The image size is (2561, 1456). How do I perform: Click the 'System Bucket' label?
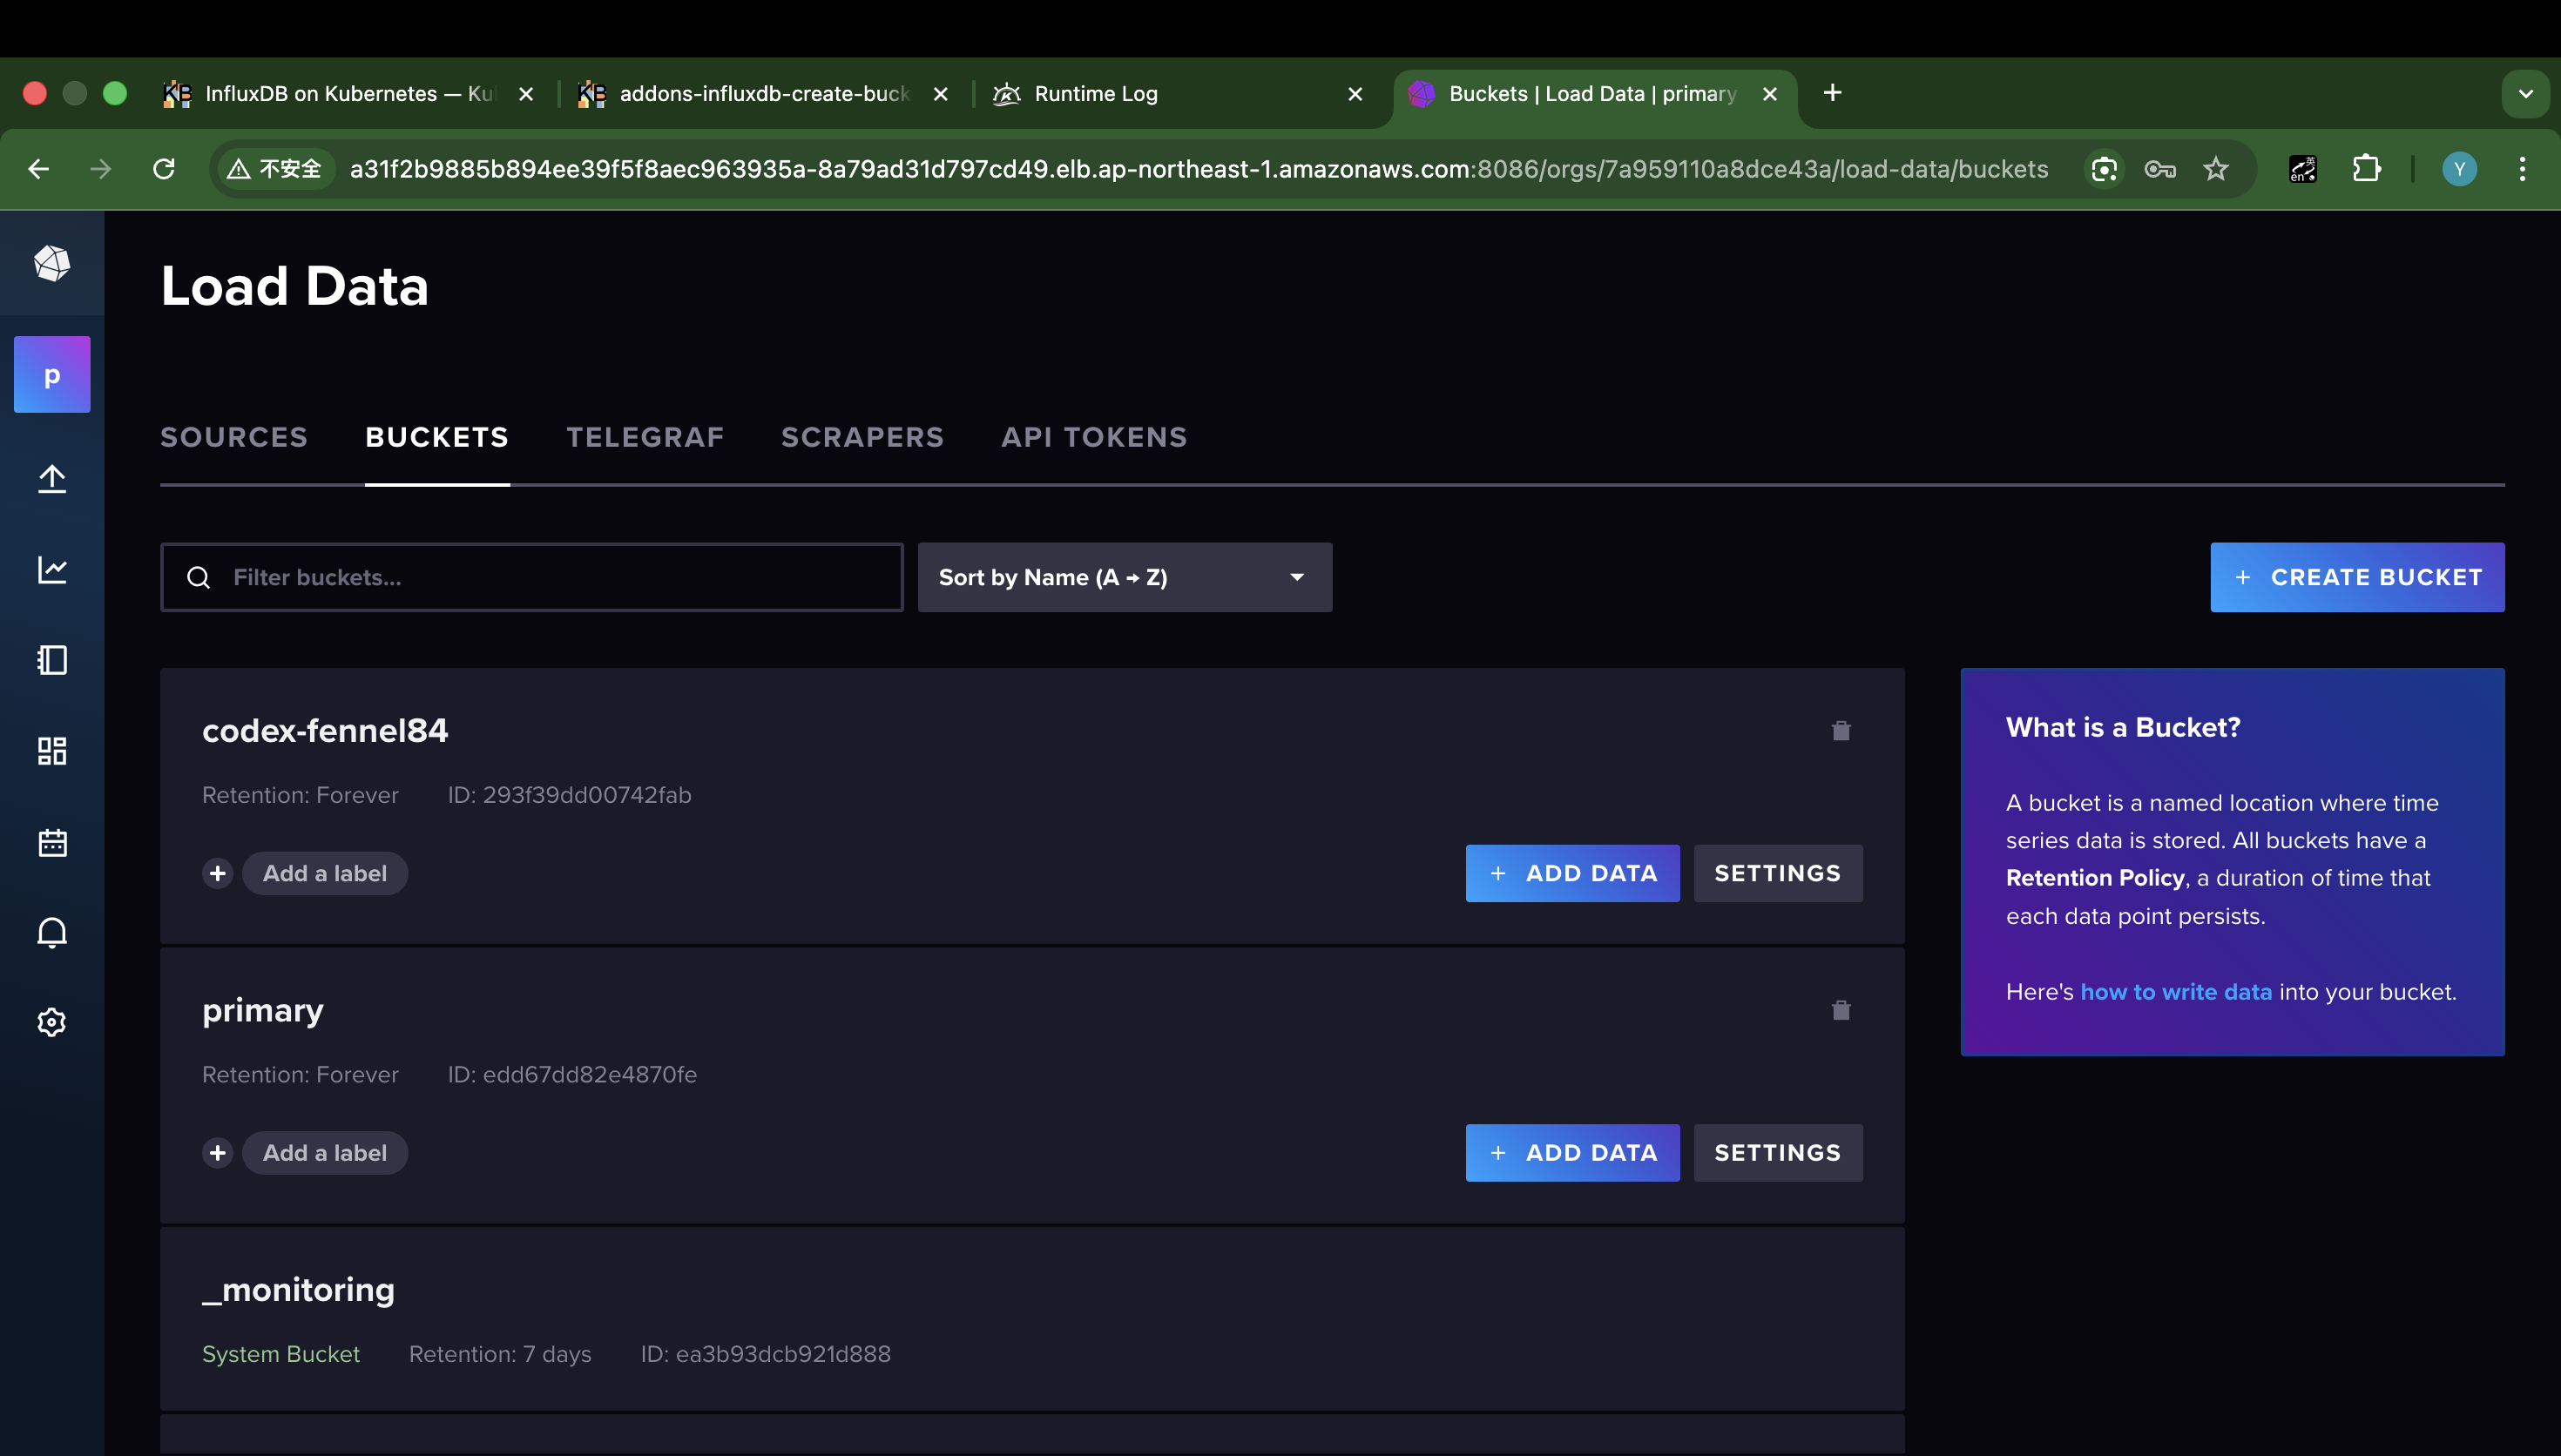click(281, 1354)
